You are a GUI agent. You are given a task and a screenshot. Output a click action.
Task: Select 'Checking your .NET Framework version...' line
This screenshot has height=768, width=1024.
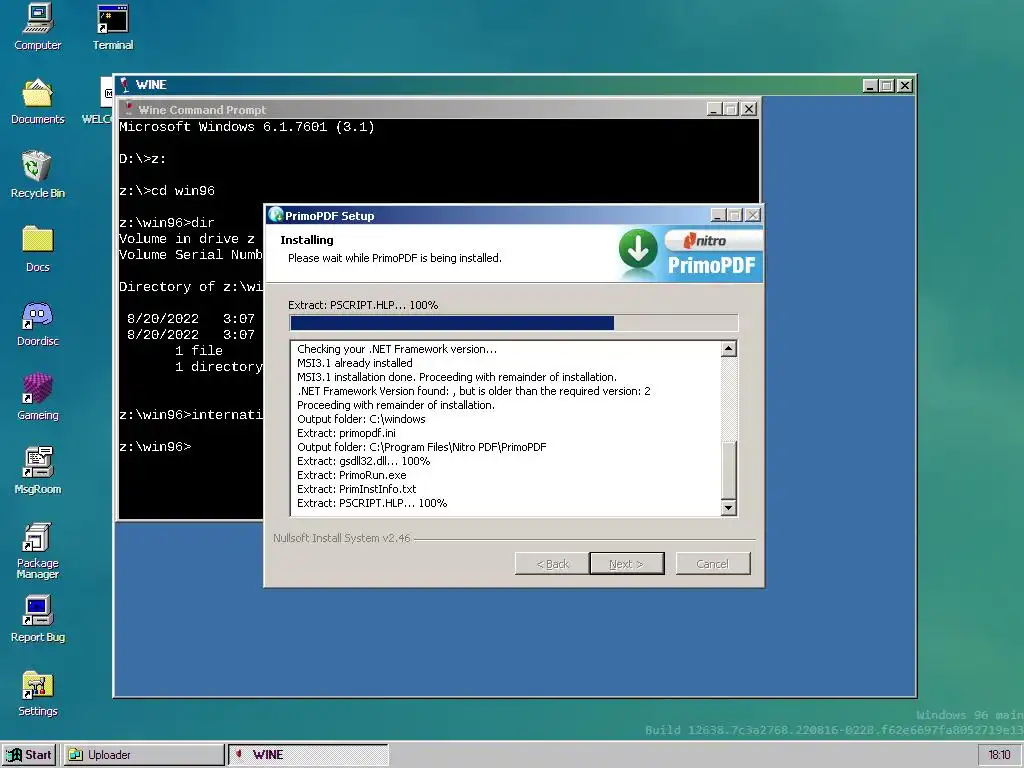point(397,349)
